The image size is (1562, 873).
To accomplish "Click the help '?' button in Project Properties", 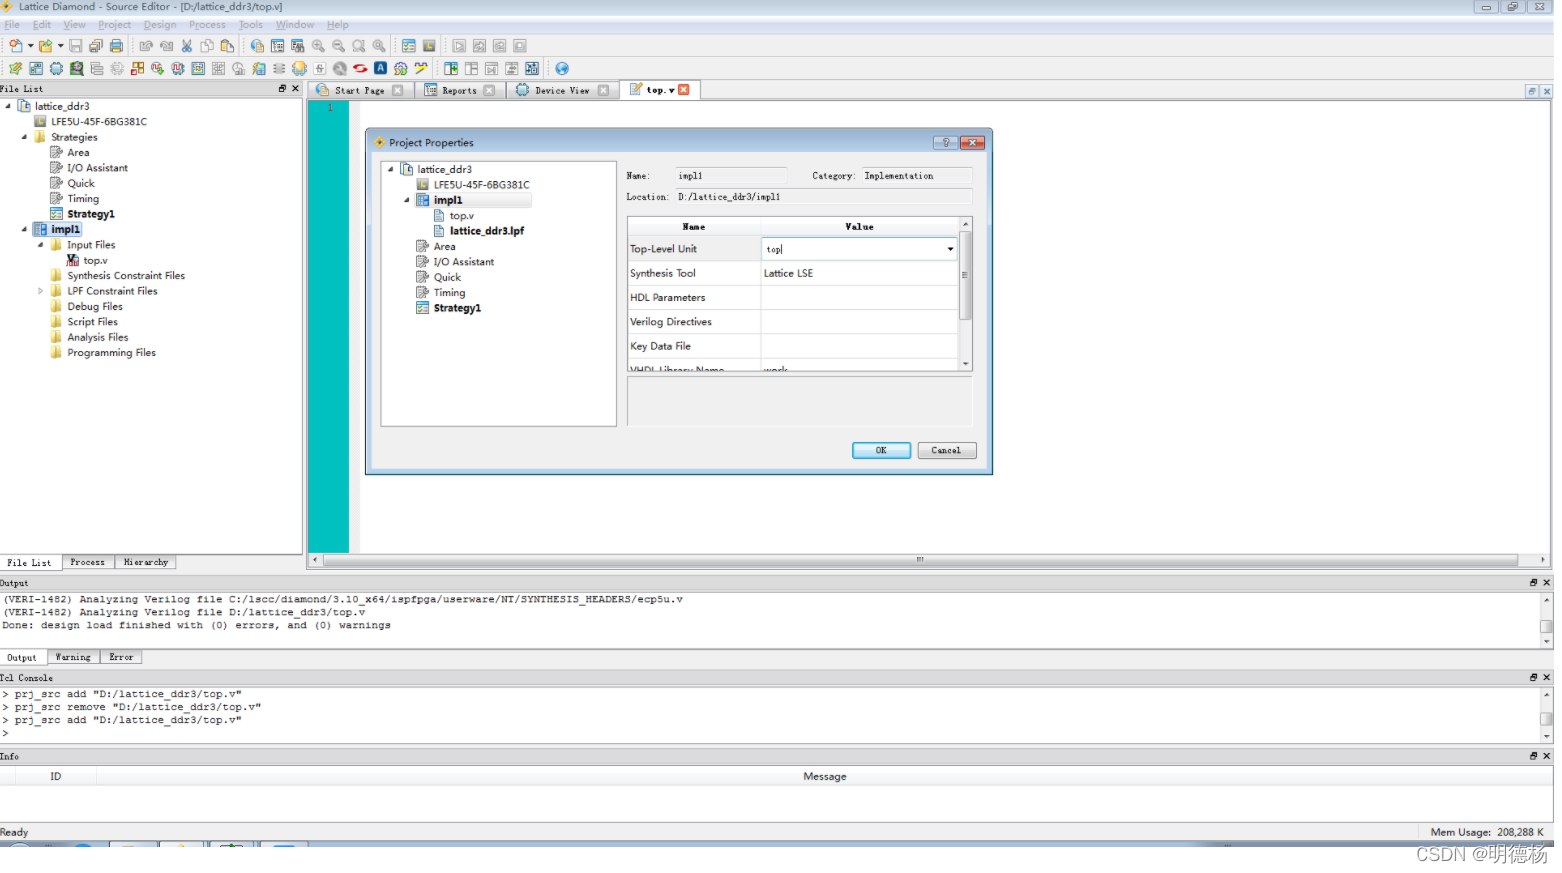I will [x=945, y=143].
